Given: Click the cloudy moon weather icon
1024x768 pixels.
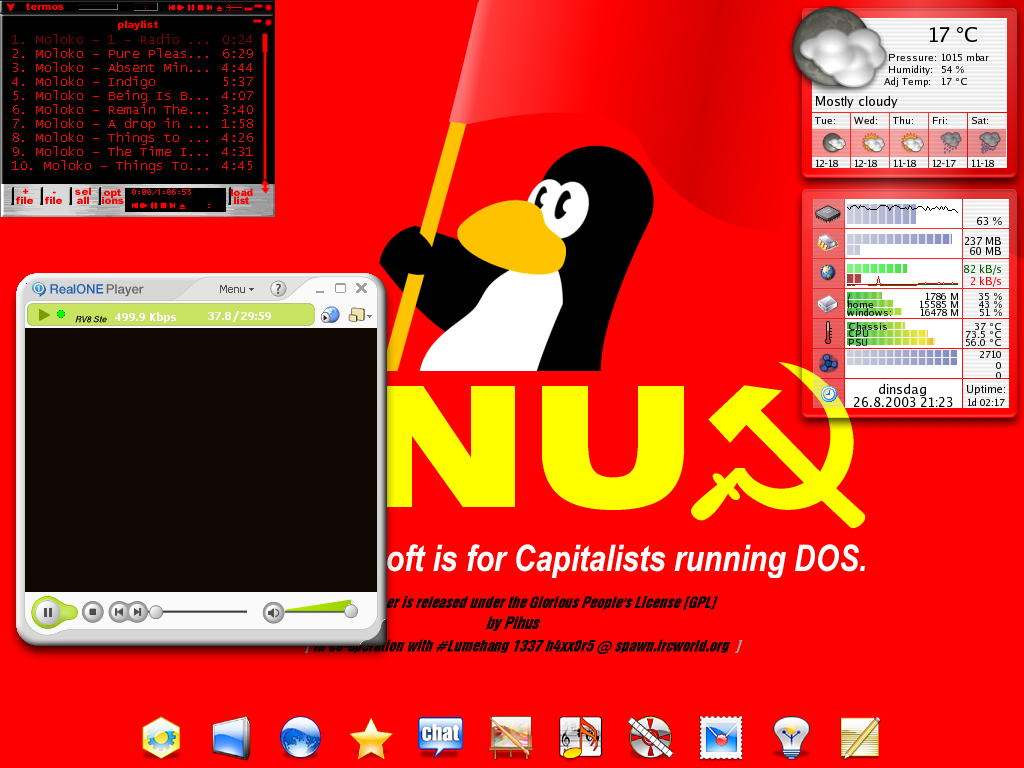Looking at the screenshot, I should pyautogui.click(x=837, y=48).
